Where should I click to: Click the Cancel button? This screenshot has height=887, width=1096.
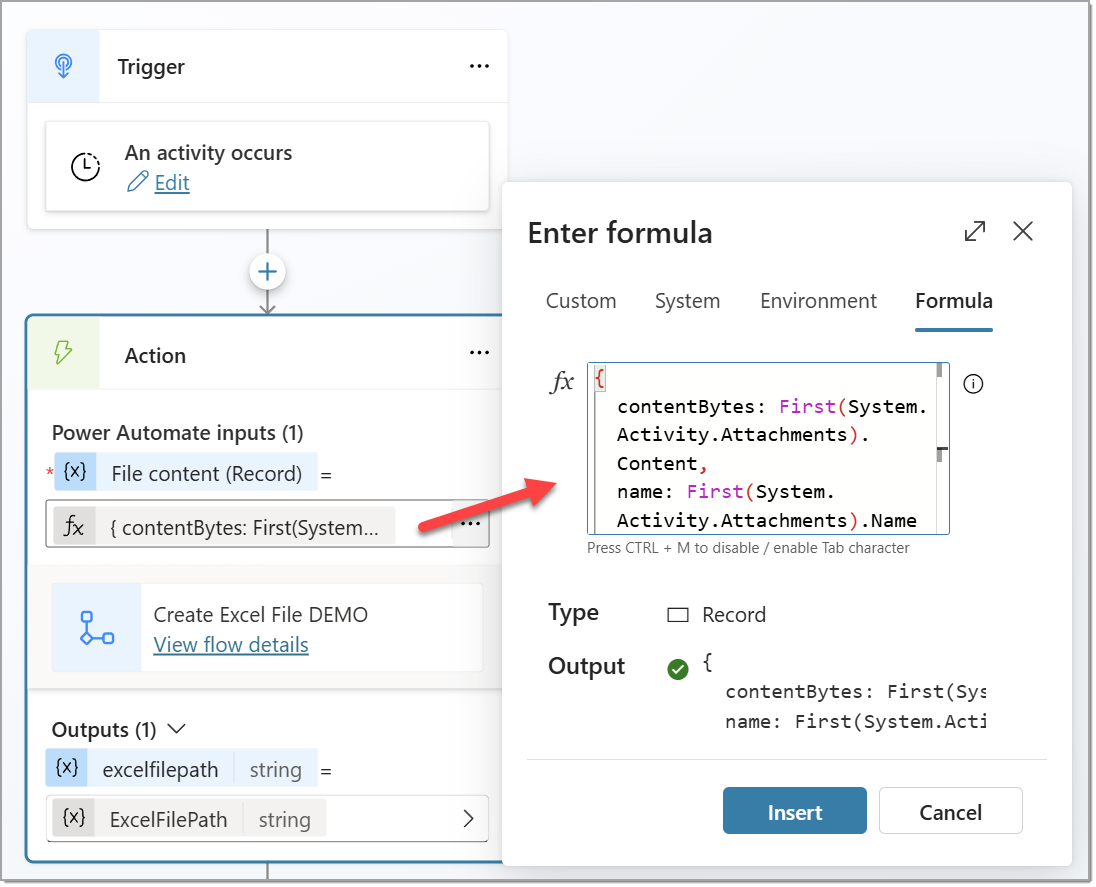coord(950,811)
